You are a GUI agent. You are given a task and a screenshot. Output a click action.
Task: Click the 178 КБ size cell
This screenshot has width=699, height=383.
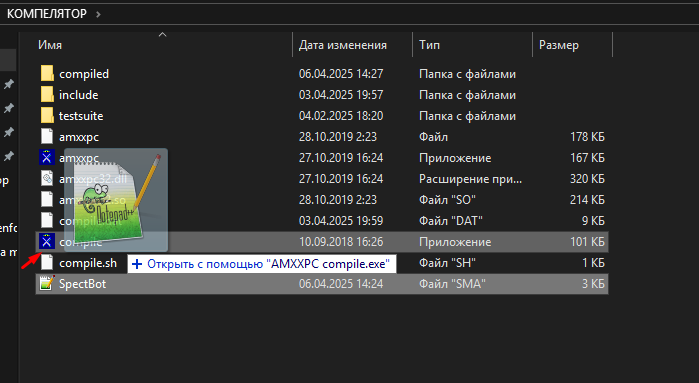click(587, 137)
